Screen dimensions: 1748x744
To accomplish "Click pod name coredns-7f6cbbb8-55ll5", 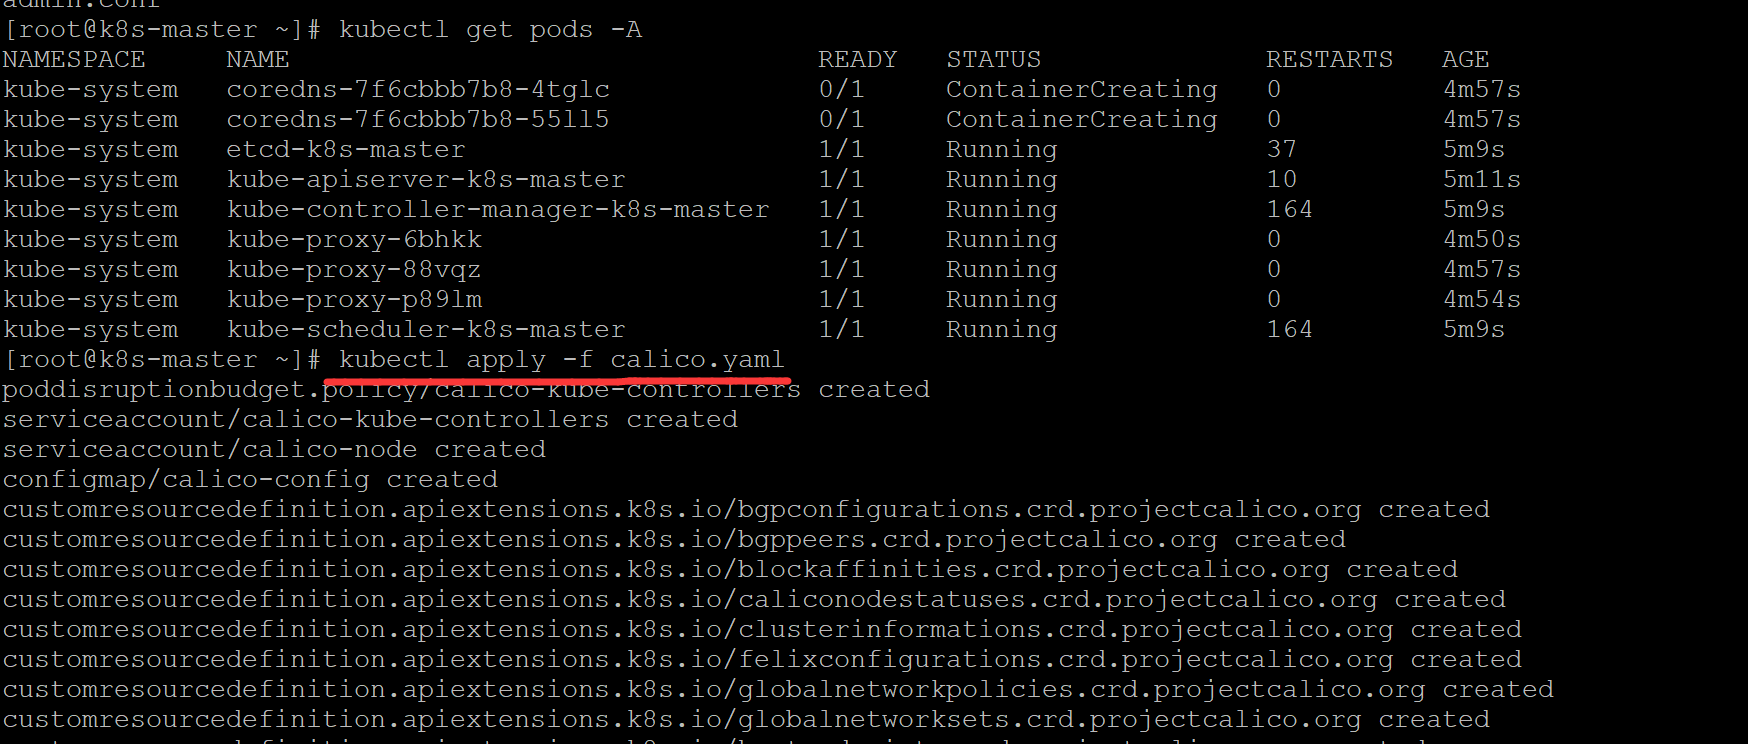I will click(418, 120).
